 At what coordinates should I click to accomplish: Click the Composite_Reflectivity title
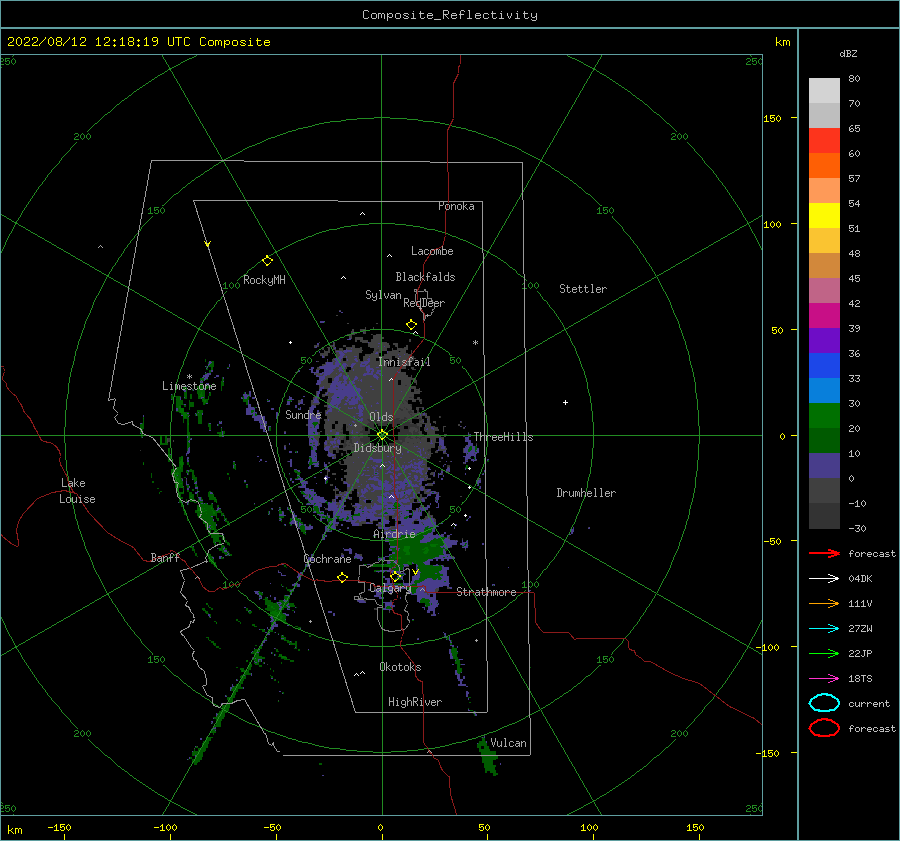tap(450, 15)
